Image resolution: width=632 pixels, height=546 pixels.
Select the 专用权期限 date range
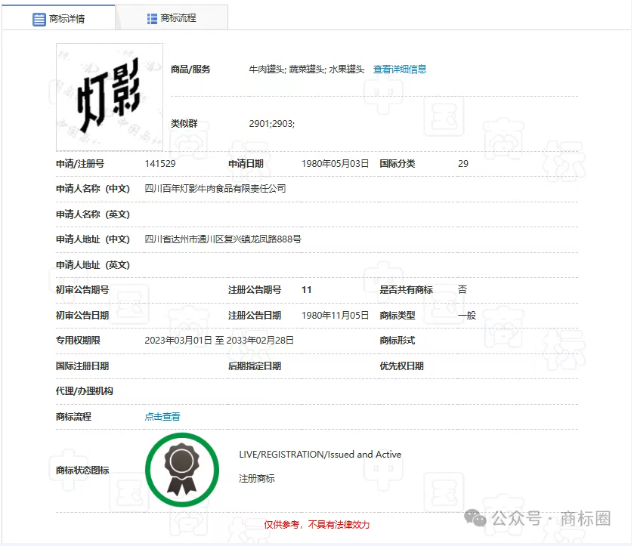pyautogui.click(x=219, y=340)
